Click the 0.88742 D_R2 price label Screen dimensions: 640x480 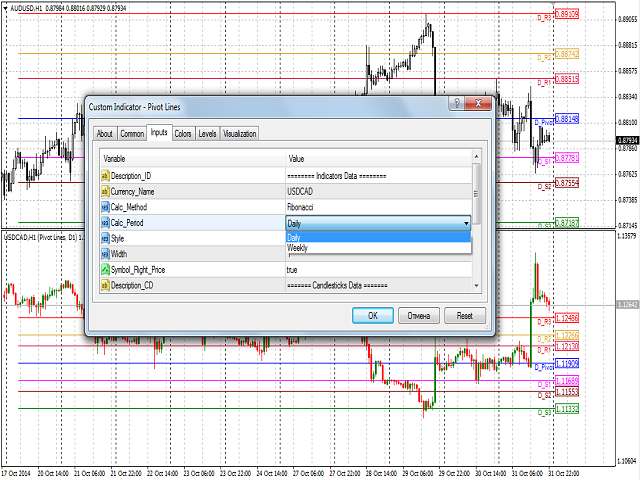point(567,54)
